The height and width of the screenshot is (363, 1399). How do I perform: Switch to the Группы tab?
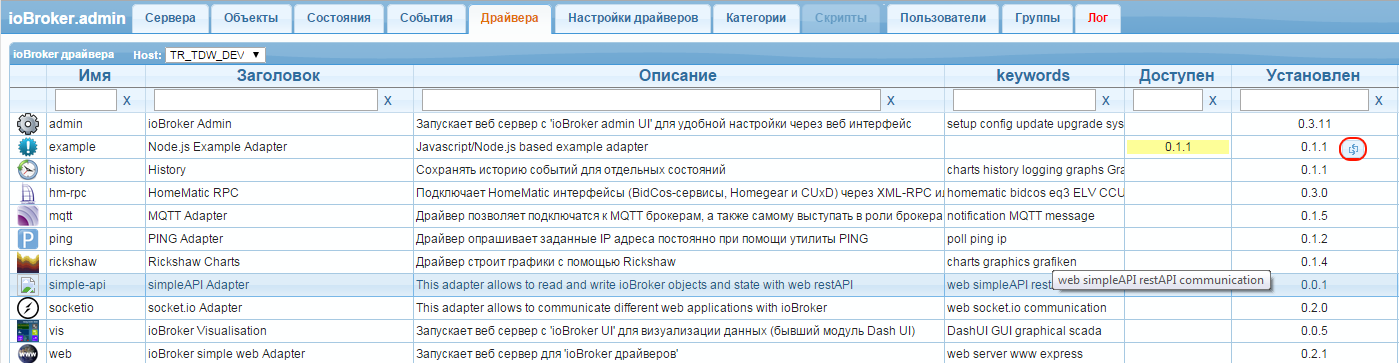click(x=1037, y=17)
